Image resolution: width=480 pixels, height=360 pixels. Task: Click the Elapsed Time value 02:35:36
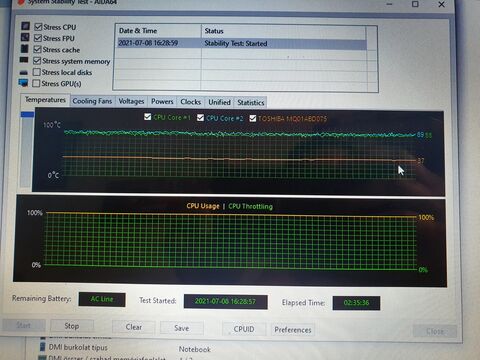[x=356, y=303]
